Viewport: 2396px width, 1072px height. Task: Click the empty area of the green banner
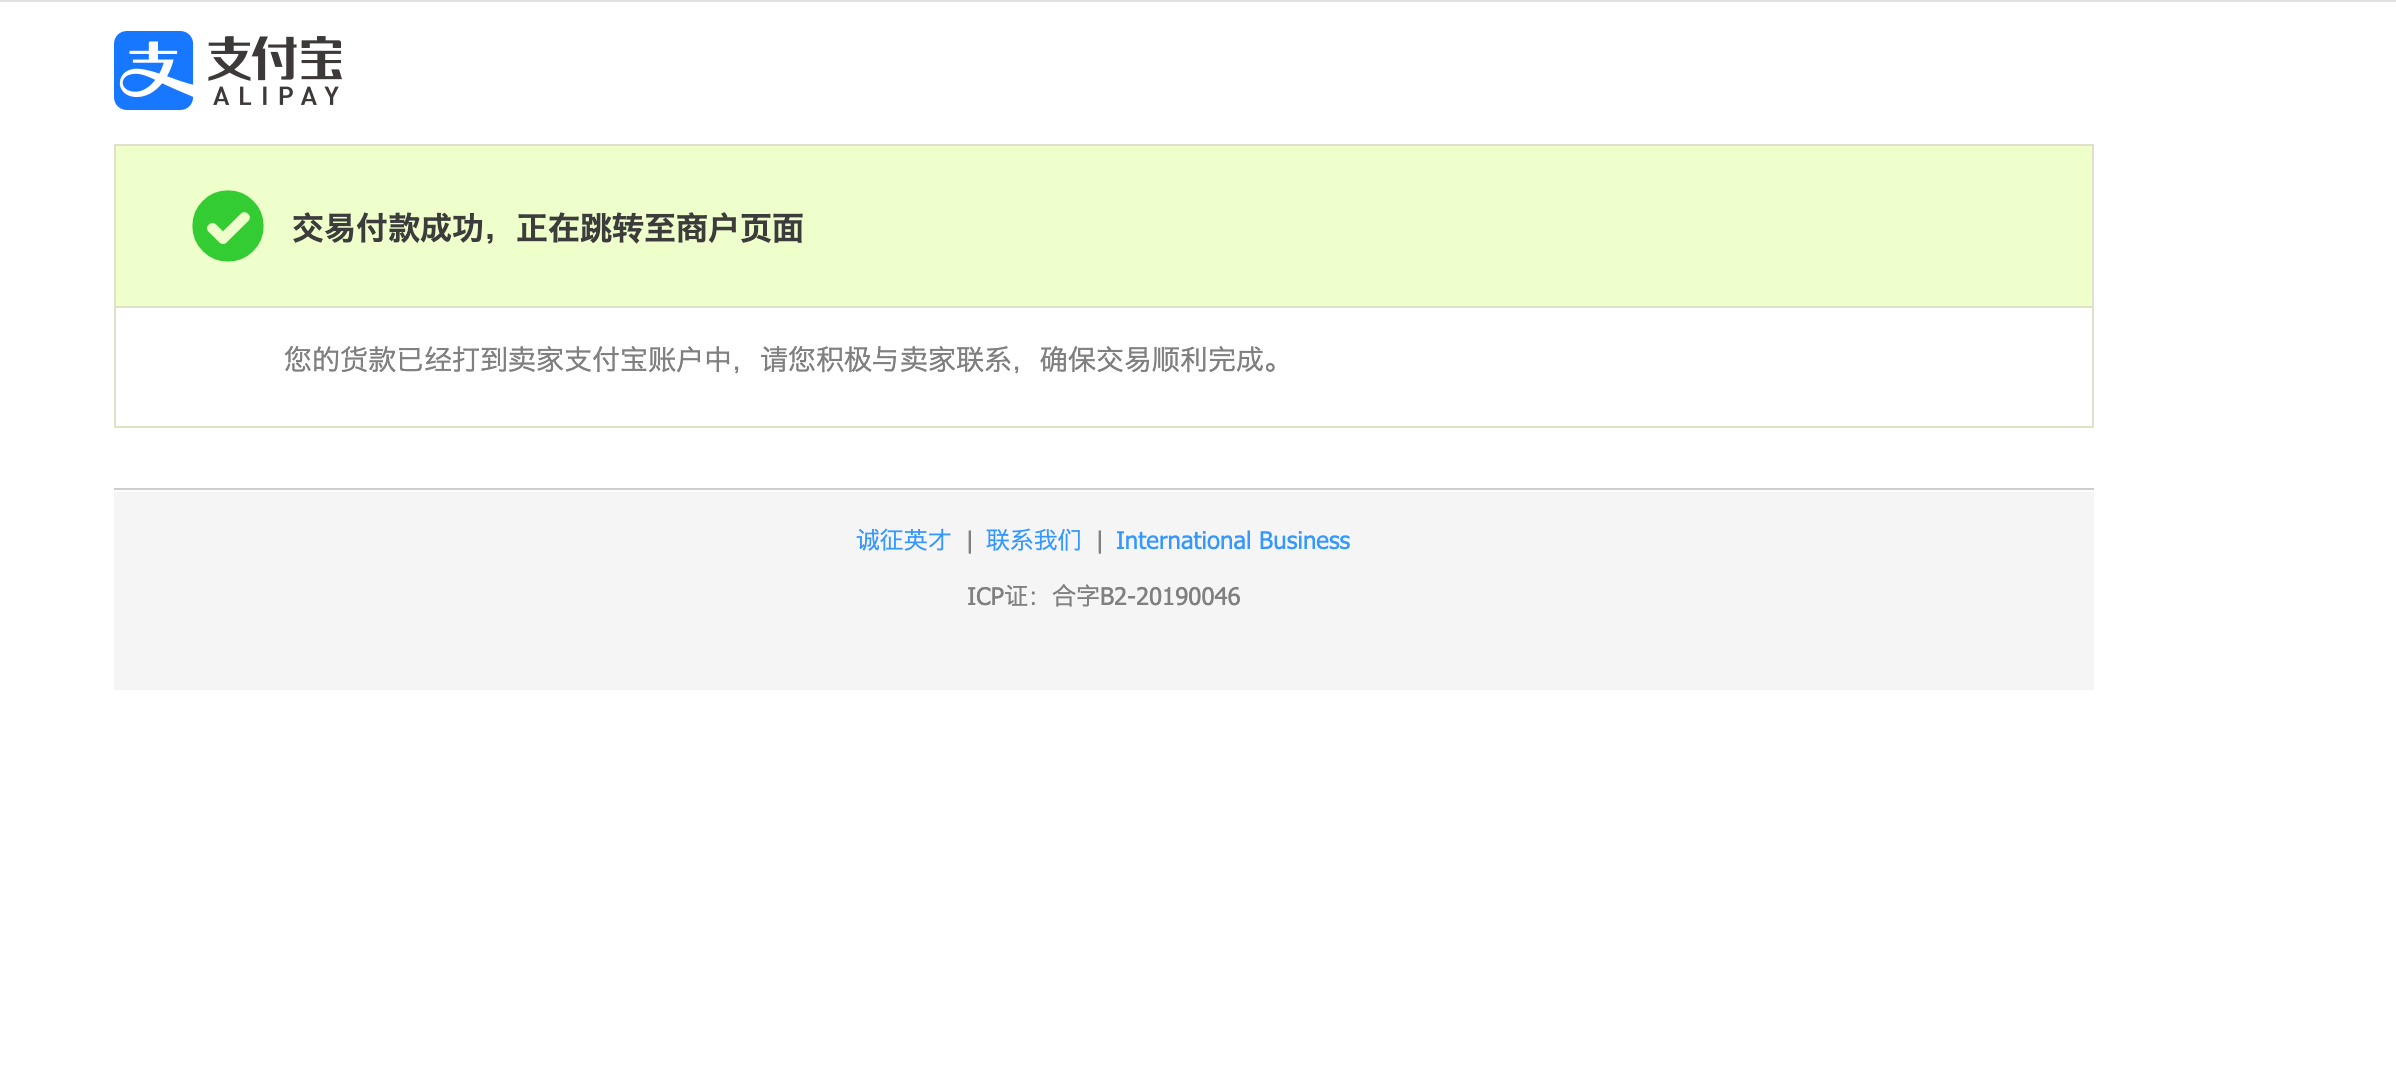coord(1450,226)
